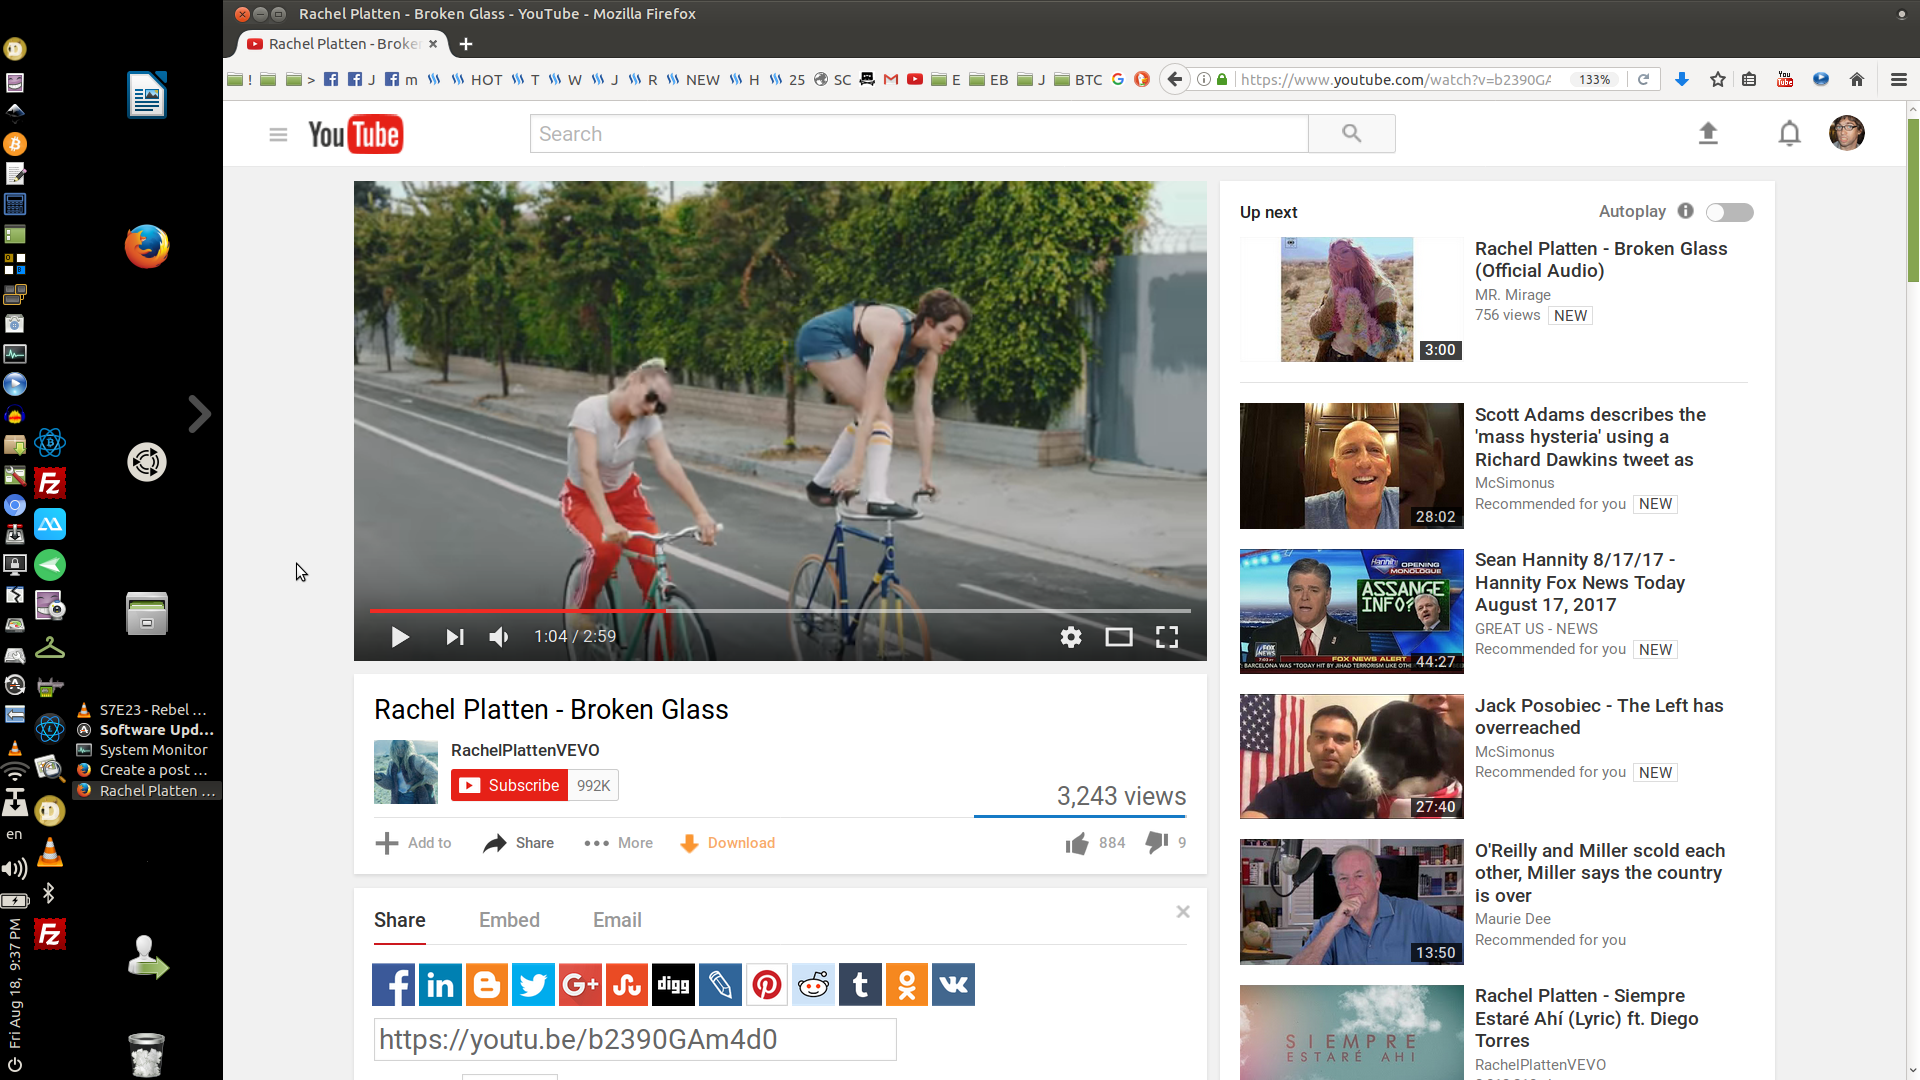Switch to System Monitor window entry
Screen dimensions: 1920x1080
tap(147, 750)
